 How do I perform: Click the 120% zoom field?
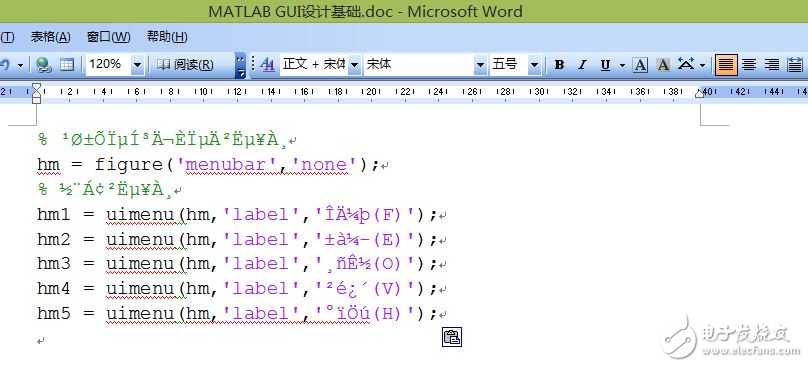[x=108, y=65]
